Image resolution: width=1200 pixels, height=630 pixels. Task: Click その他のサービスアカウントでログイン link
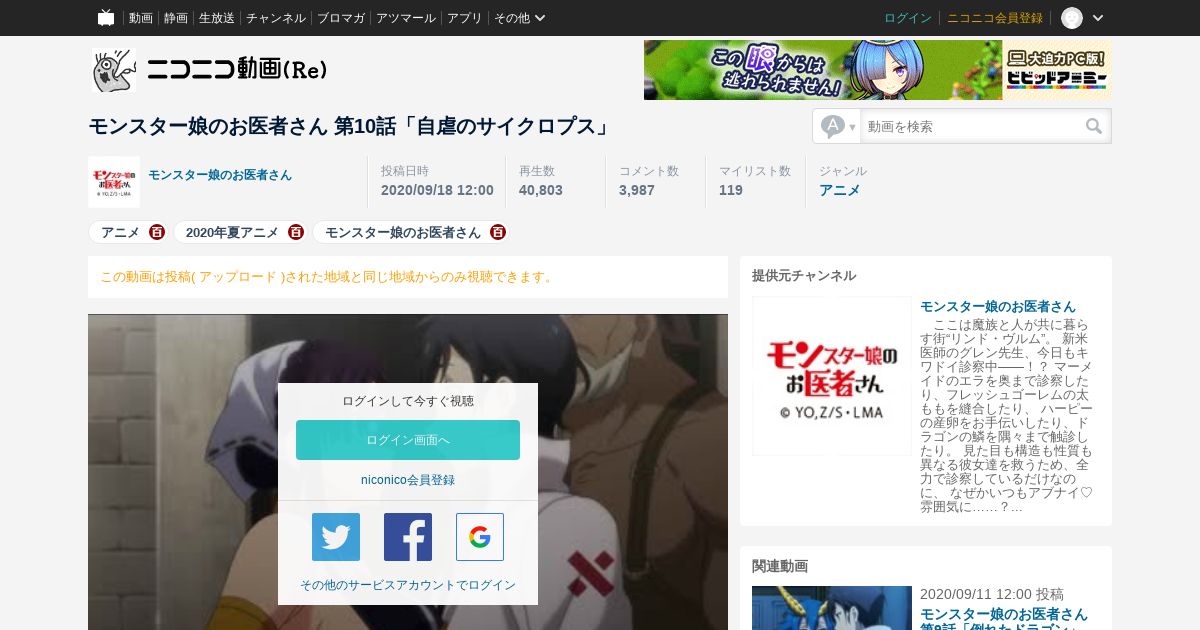tap(408, 585)
